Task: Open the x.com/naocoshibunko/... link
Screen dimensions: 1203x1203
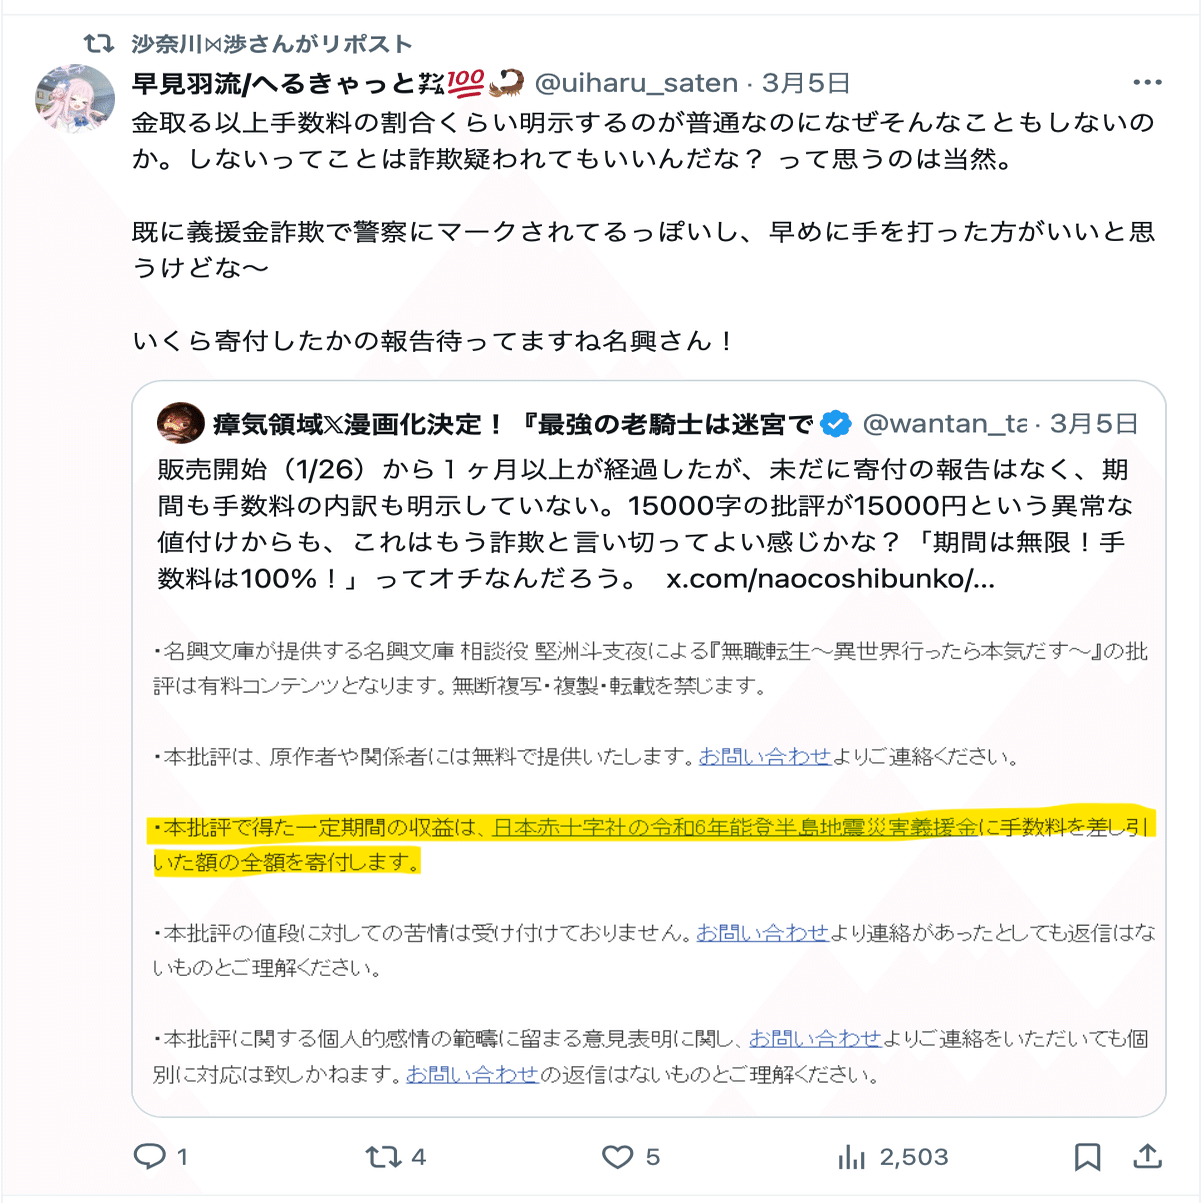Action: click(830, 579)
